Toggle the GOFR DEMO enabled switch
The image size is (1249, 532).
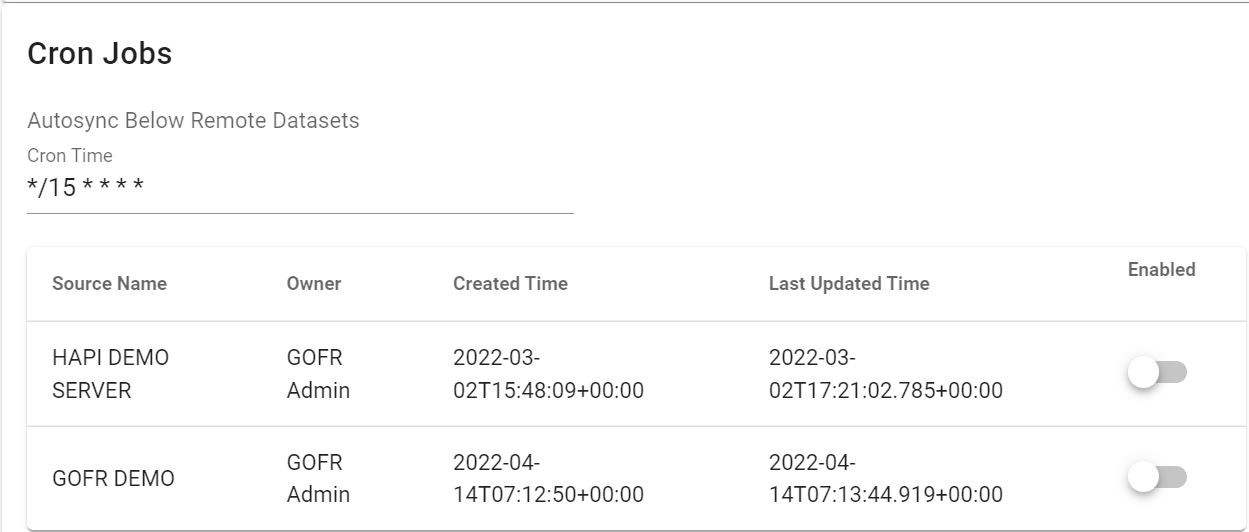point(1157,478)
